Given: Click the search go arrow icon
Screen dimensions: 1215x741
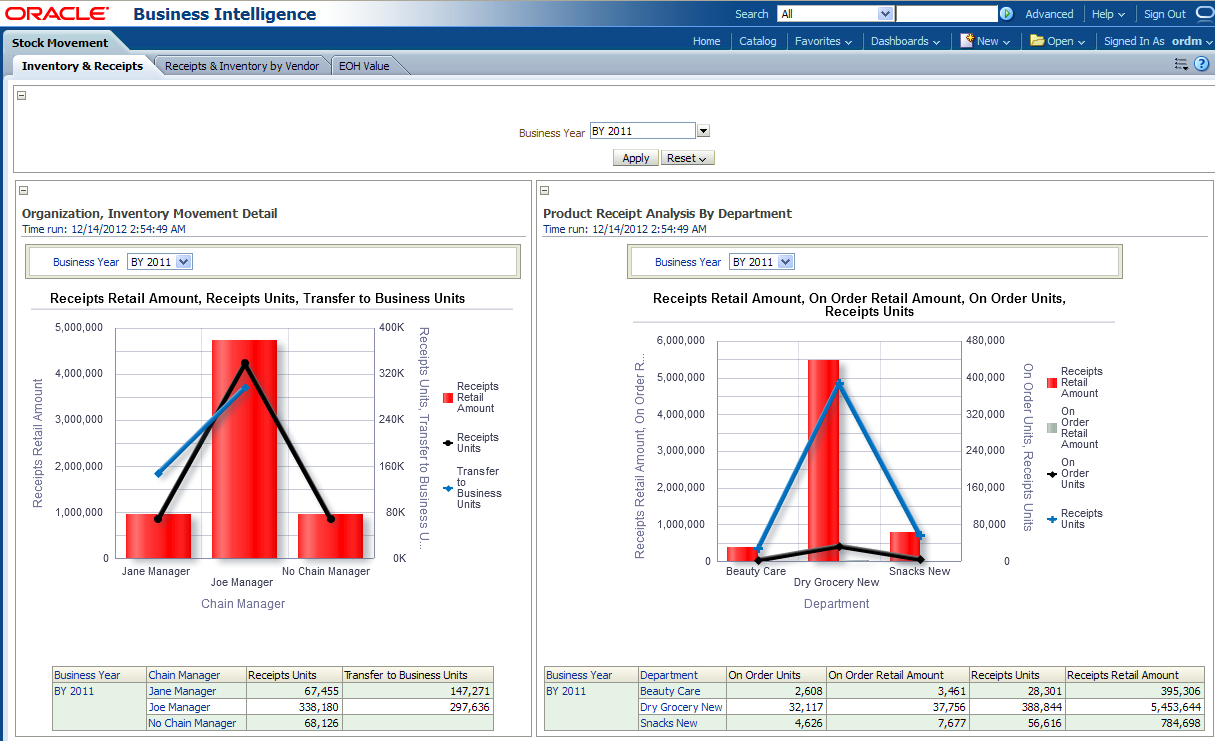Looking at the screenshot, I should coord(1006,14).
